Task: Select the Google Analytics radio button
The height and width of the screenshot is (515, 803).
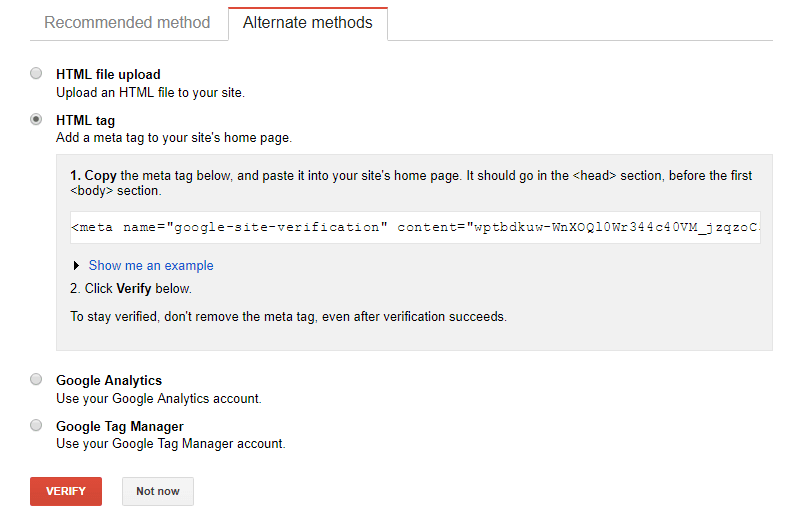Action: pyautogui.click(x=37, y=379)
